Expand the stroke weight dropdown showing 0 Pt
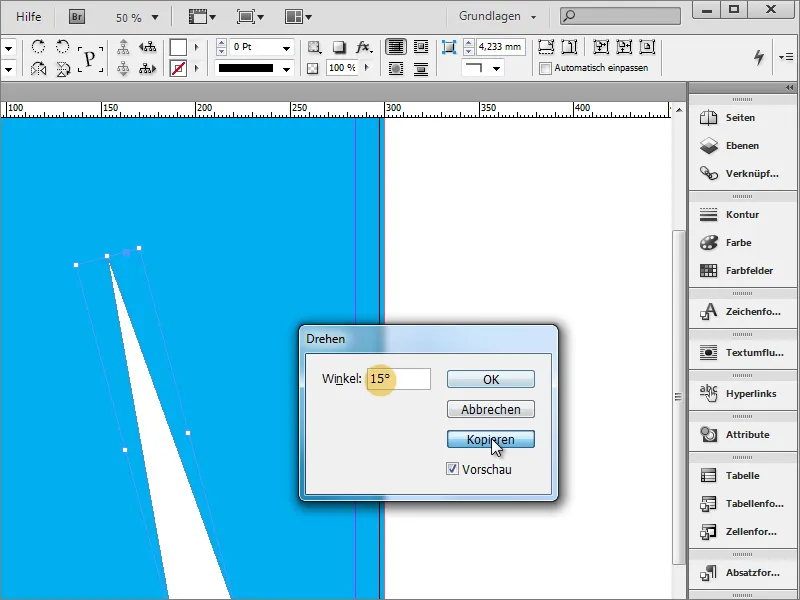Screen dimensions: 800x600 (286, 47)
